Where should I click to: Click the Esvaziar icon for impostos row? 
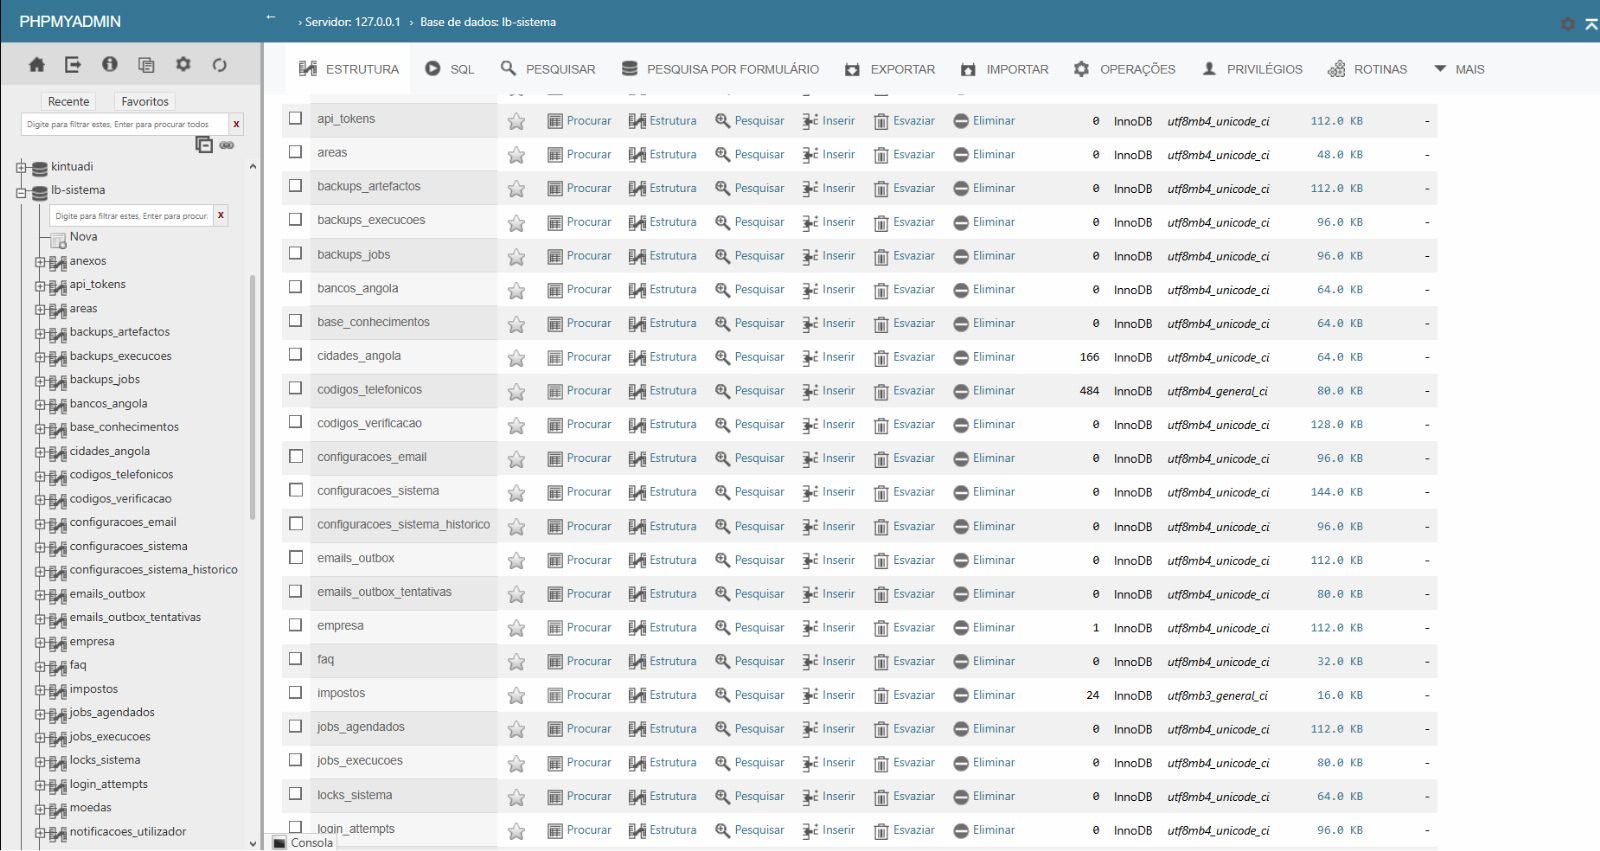[x=881, y=696]
